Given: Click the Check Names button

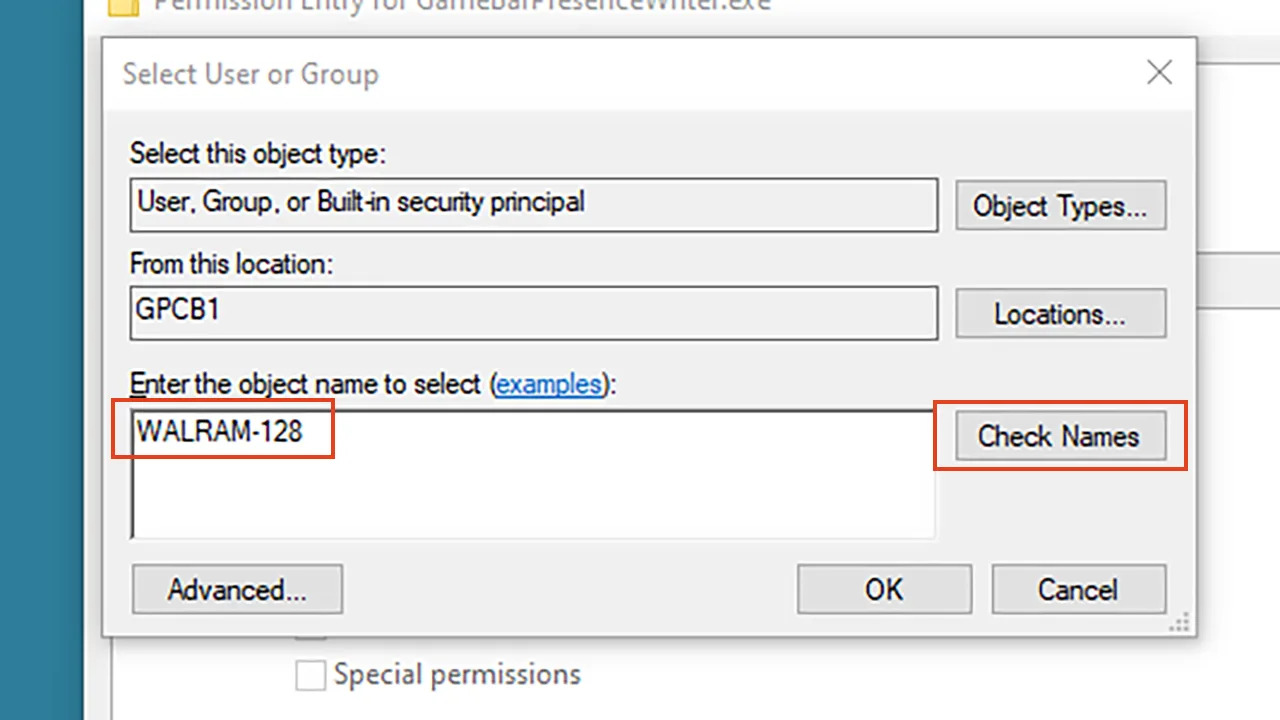Looking at the screenshot, I should coord(1060,436).
